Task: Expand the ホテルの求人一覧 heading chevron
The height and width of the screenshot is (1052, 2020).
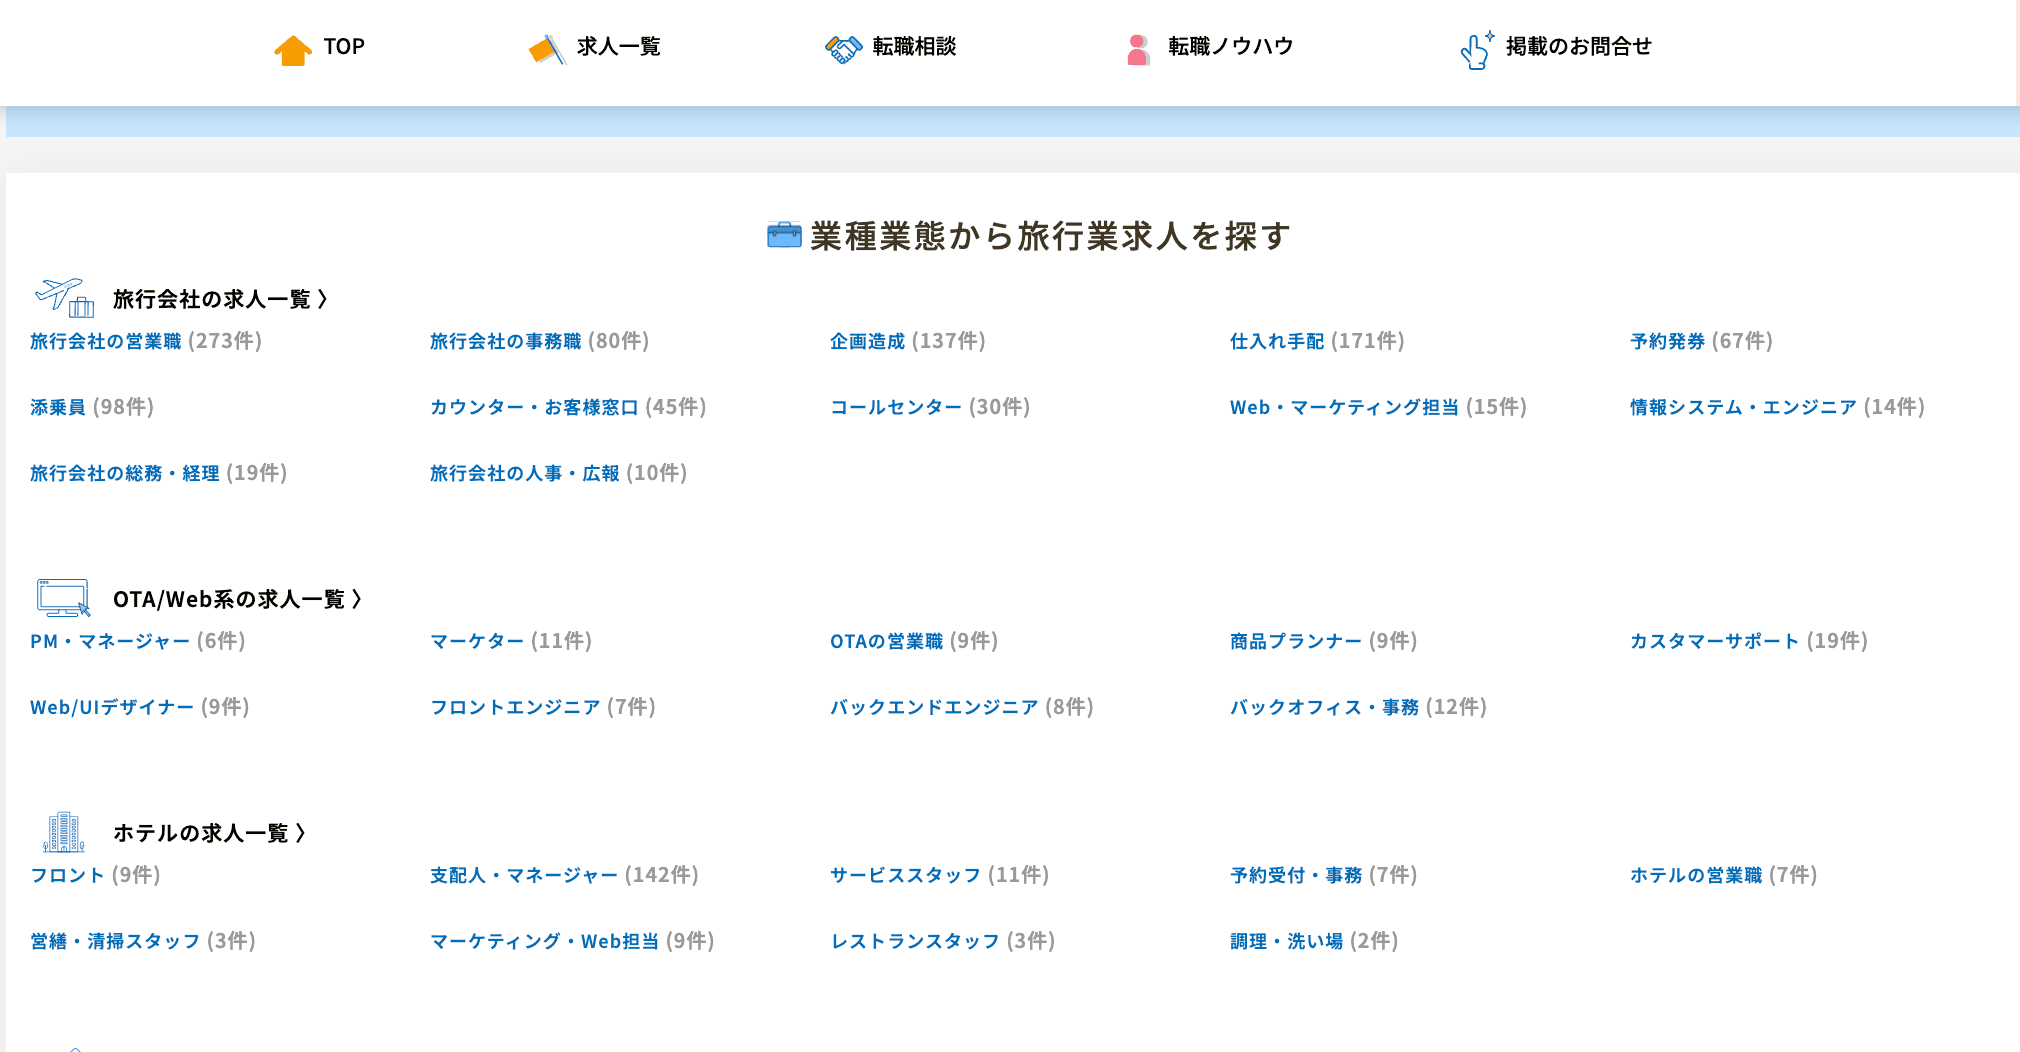Action: pos(300,833)
